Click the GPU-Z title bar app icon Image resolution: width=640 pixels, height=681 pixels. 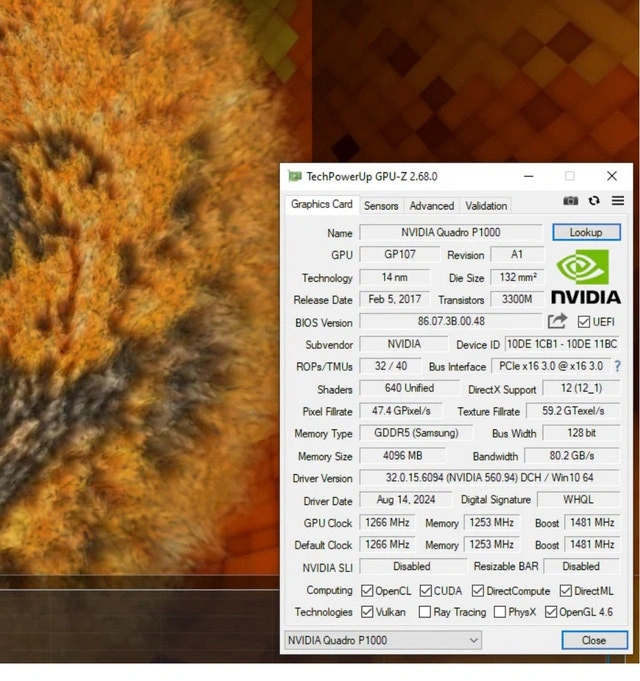click(294, 176)
